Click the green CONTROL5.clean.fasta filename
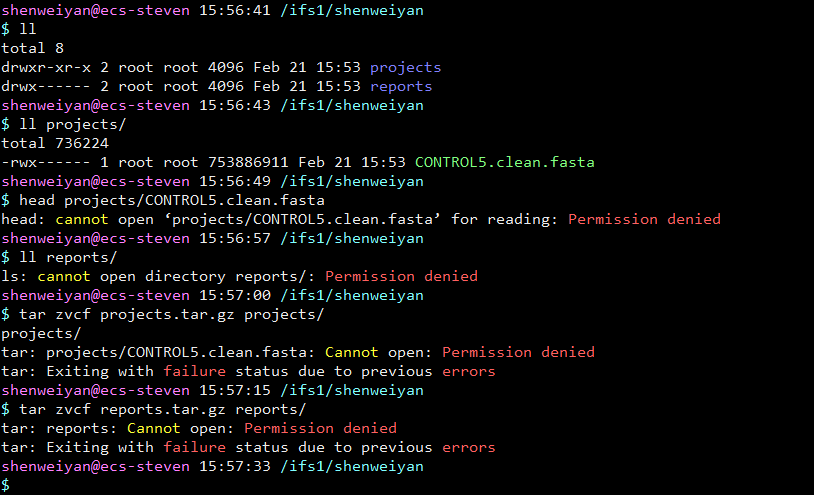The image size is (814, 495). [x=507, y=162]
